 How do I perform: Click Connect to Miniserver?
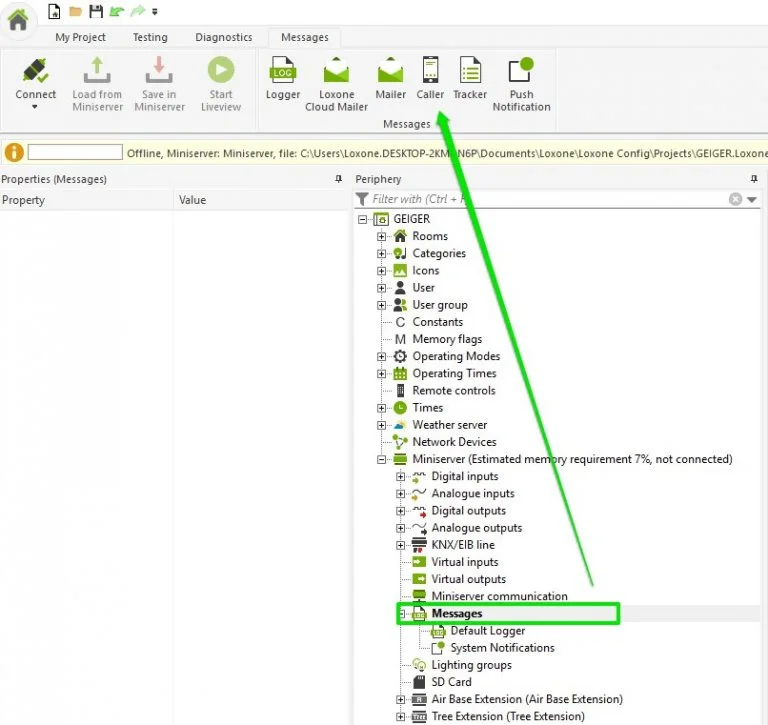pos(36,78)
